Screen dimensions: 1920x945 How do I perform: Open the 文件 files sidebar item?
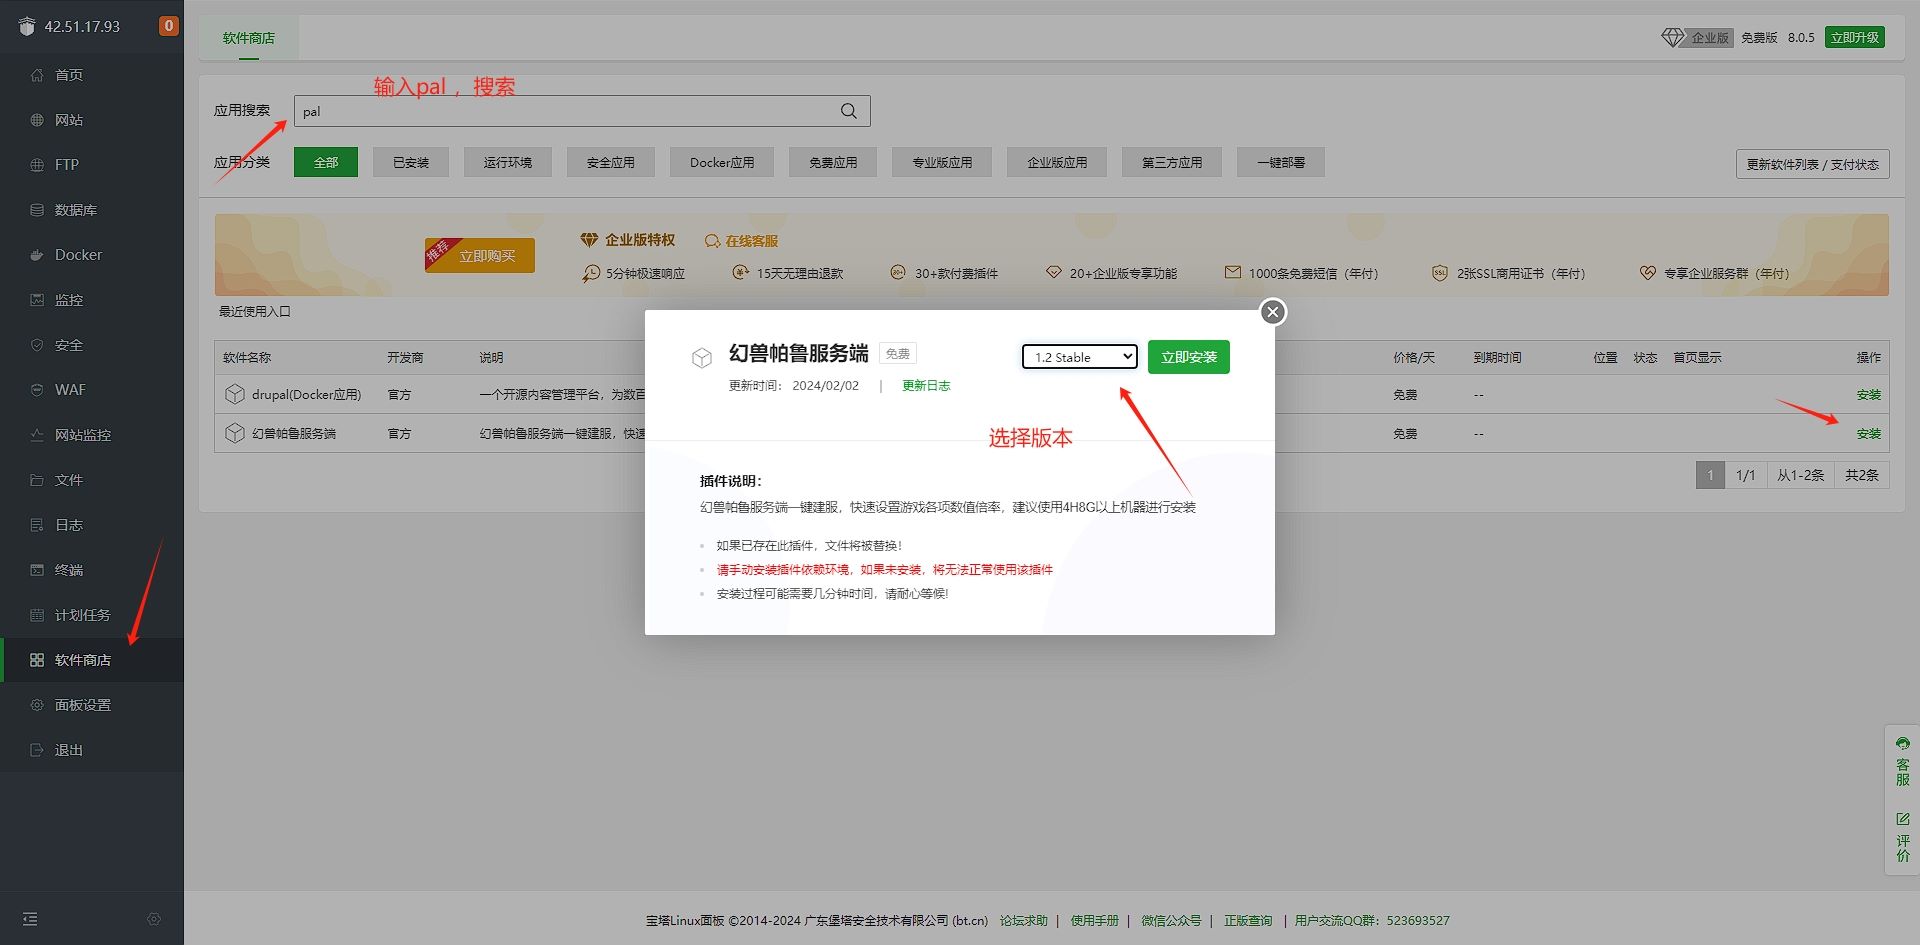click(68, 480)
